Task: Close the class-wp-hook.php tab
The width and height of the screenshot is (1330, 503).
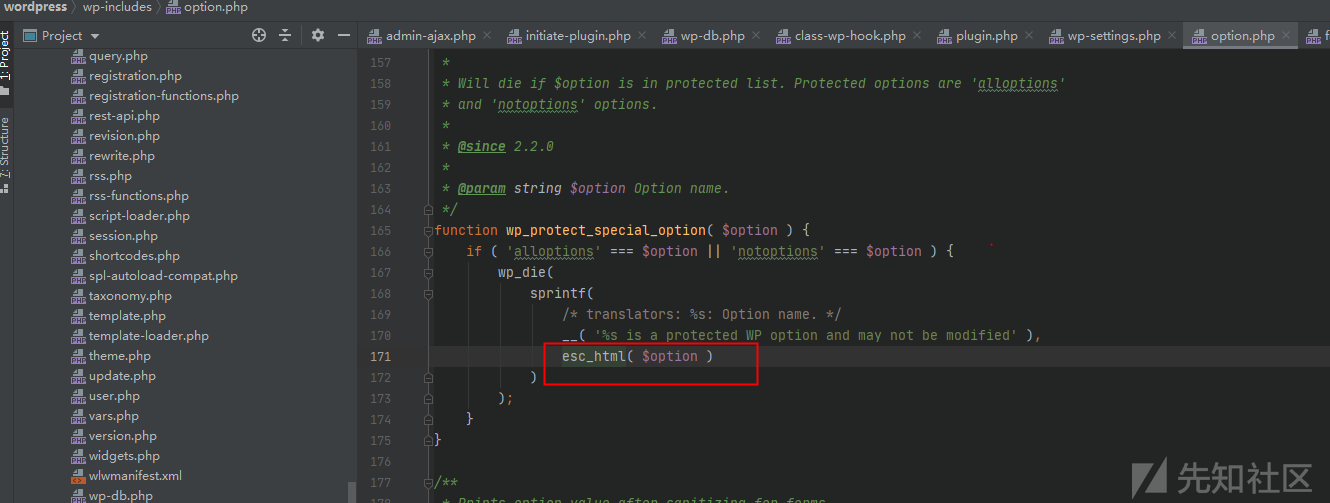Action: tap(917, 35)
